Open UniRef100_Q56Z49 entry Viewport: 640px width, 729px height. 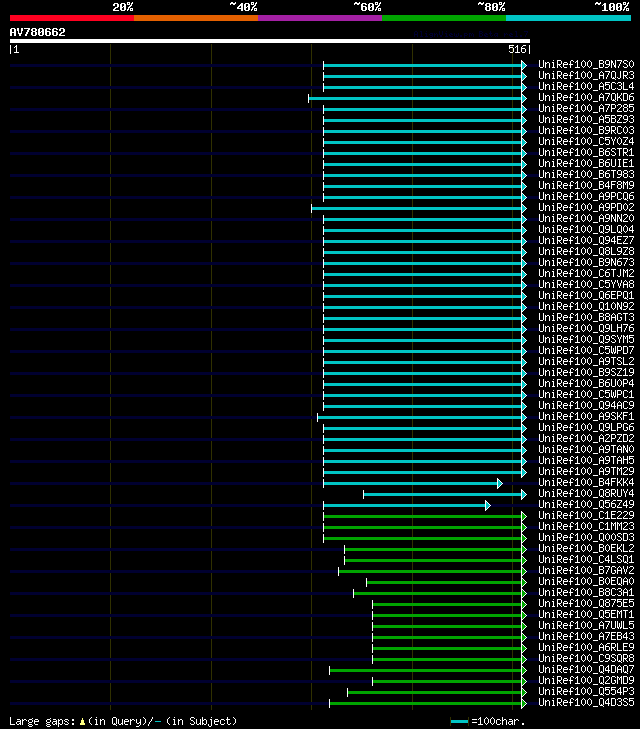(586, 504)
